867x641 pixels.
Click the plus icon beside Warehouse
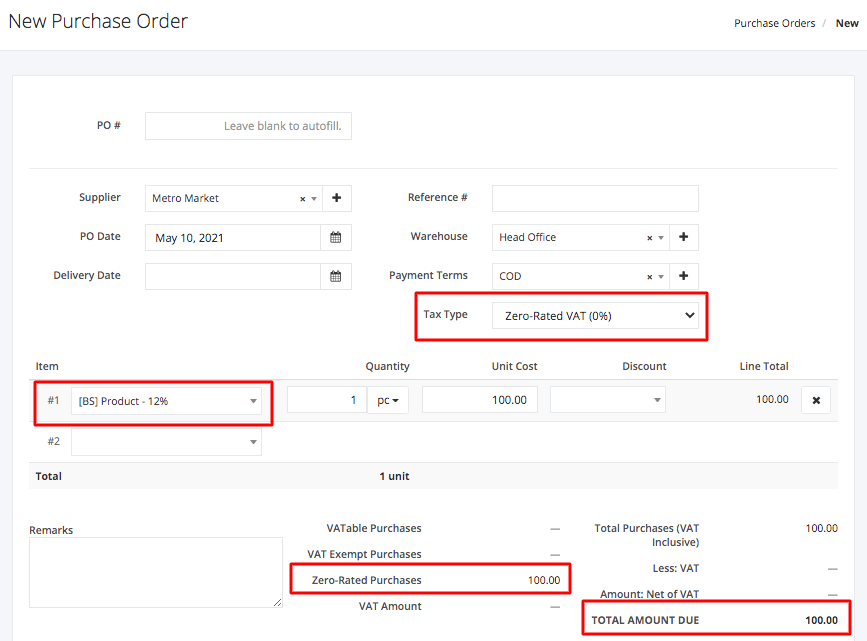click(683, 237)
